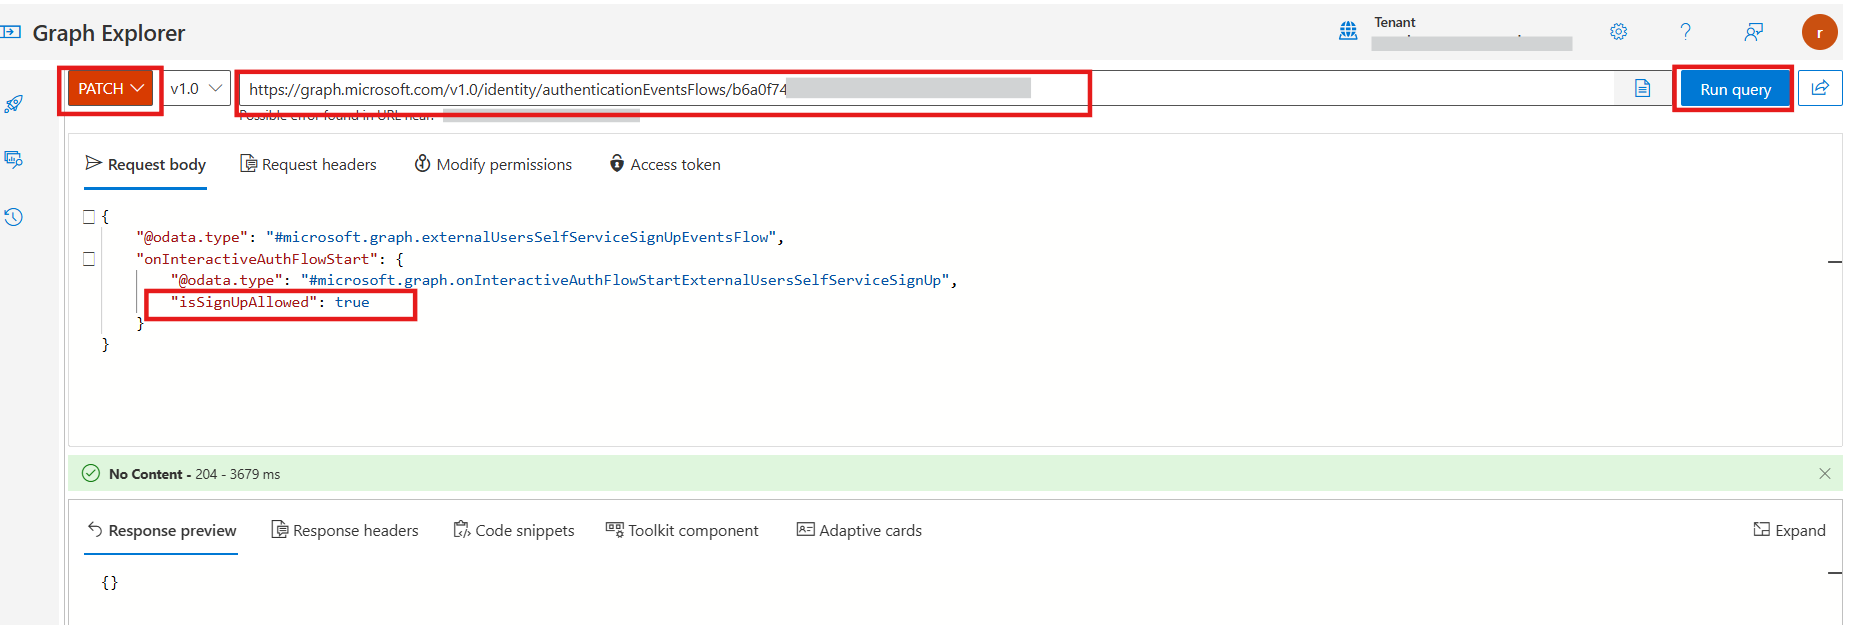Switch to the Request headers tab

308,164
